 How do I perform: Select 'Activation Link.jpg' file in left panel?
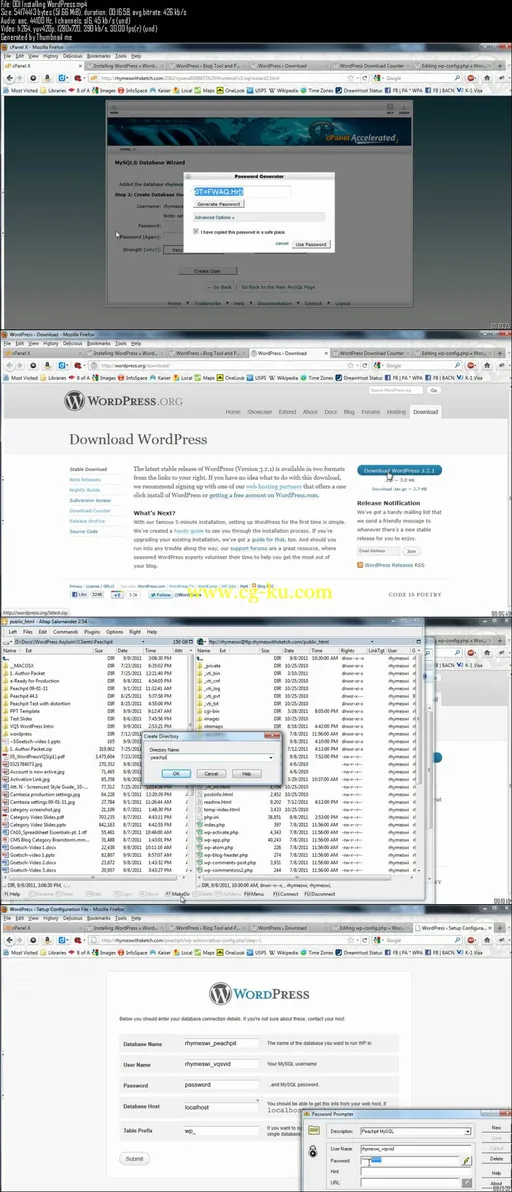28,778
